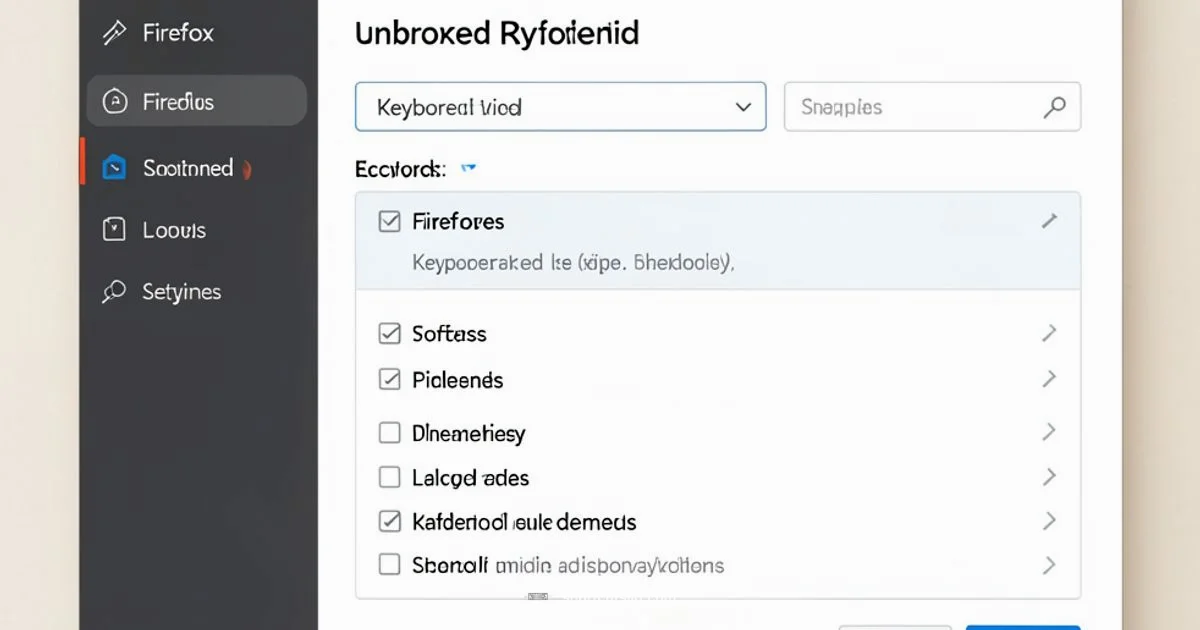Click the Firefox pencil icon atop the sidebar

point(113,32)
